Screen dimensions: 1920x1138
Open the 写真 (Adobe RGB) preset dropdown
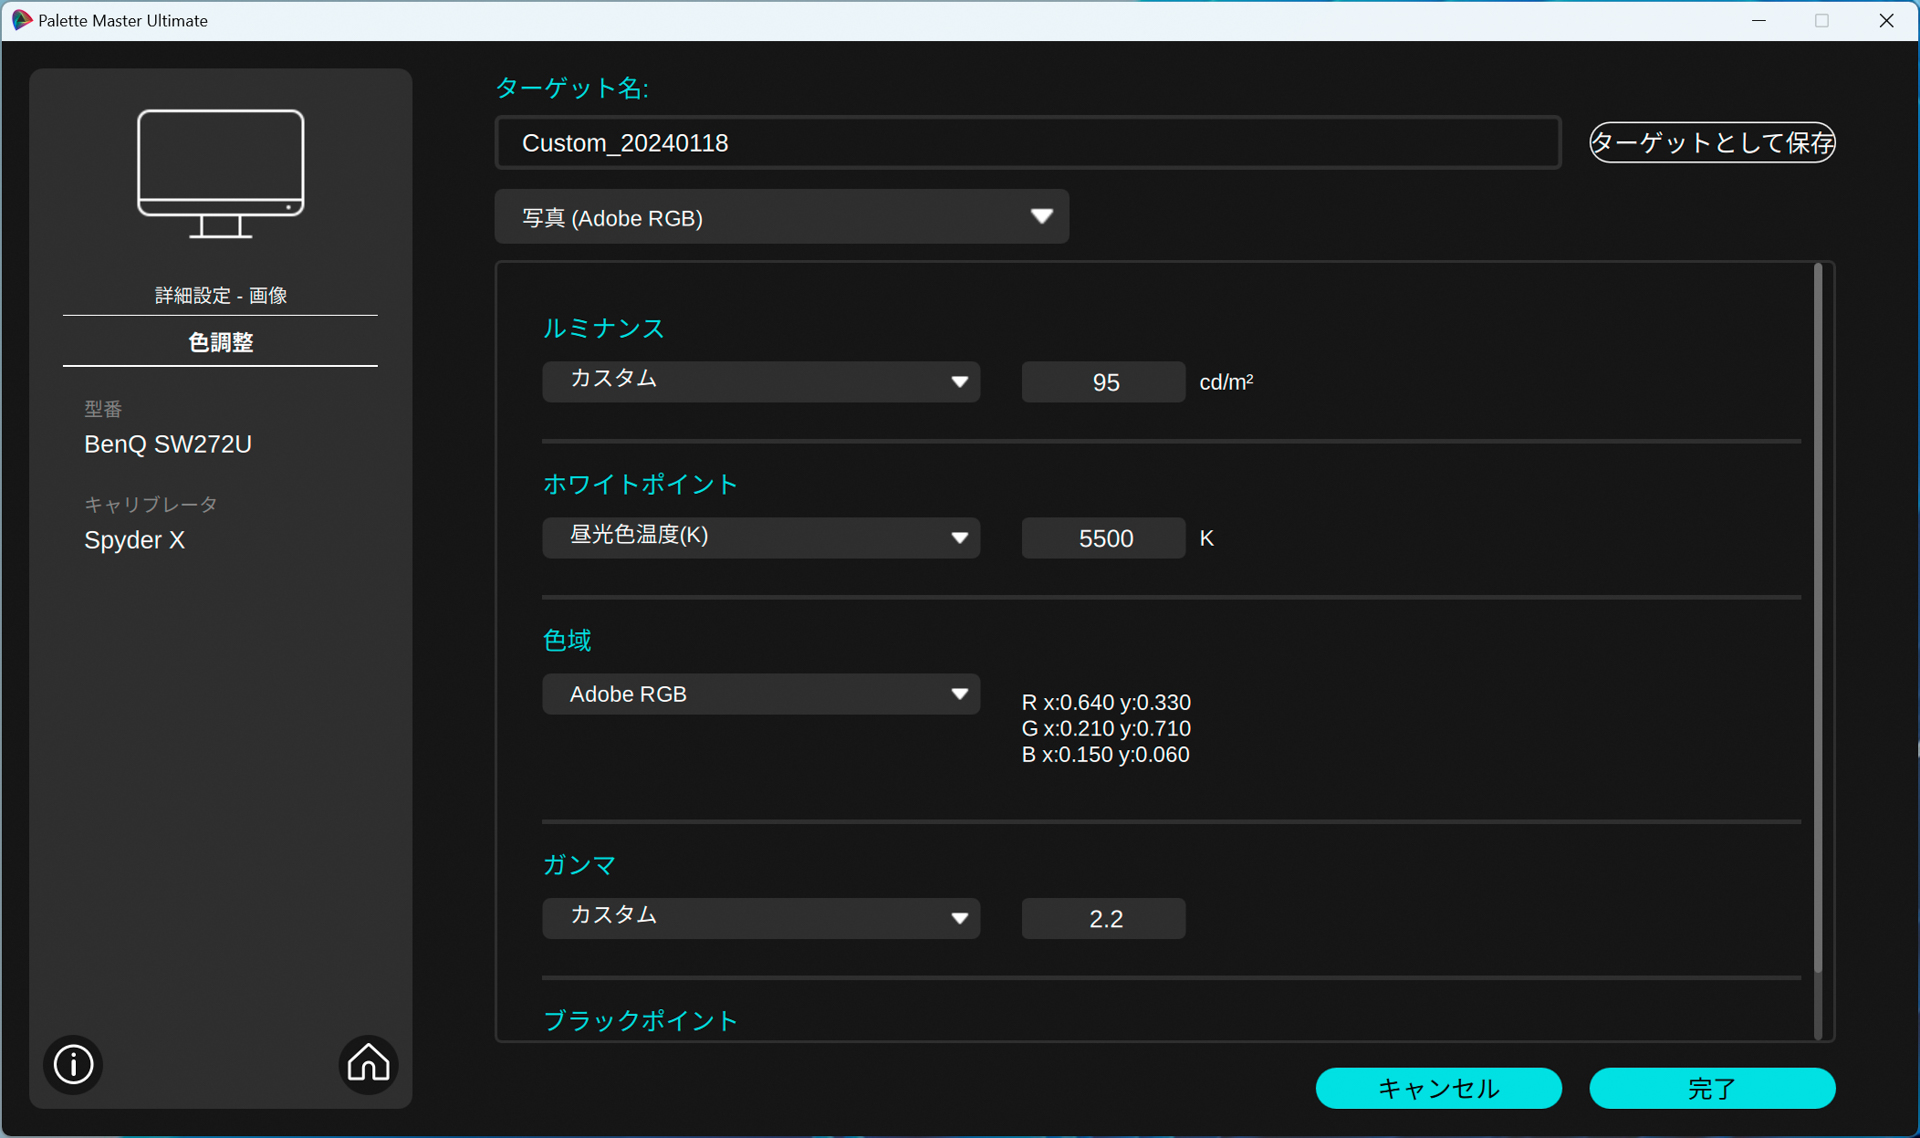coord(781,216)
